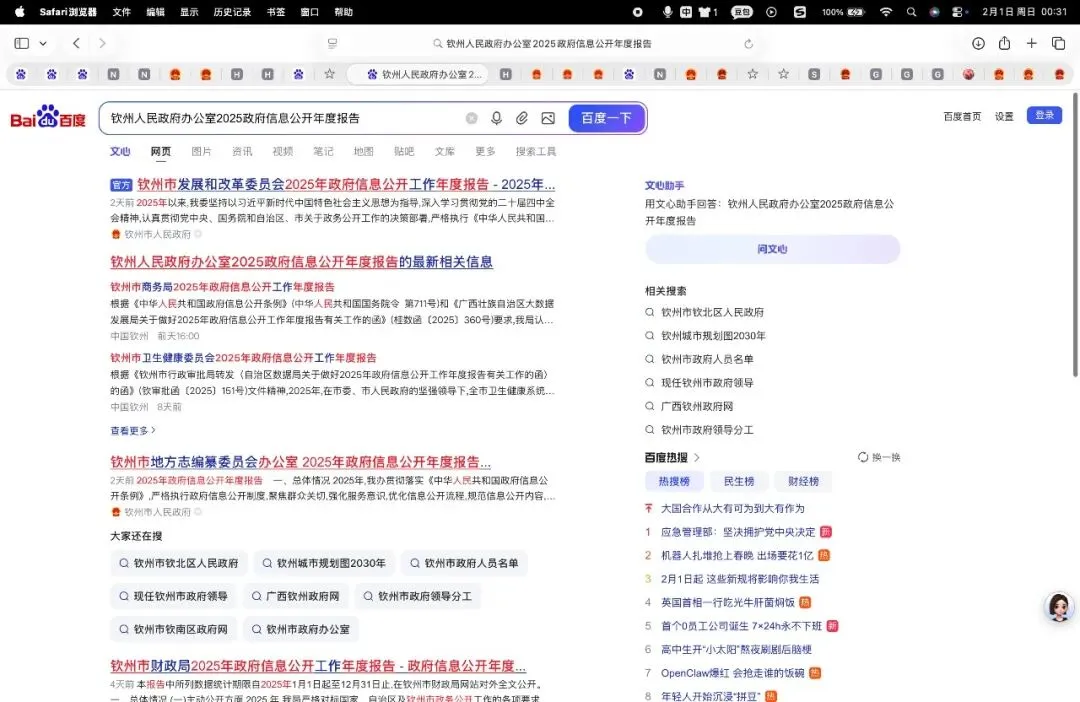Click the 登录 button
The width and height of the screenshot is (1080, 702).
coord(1044,115)
